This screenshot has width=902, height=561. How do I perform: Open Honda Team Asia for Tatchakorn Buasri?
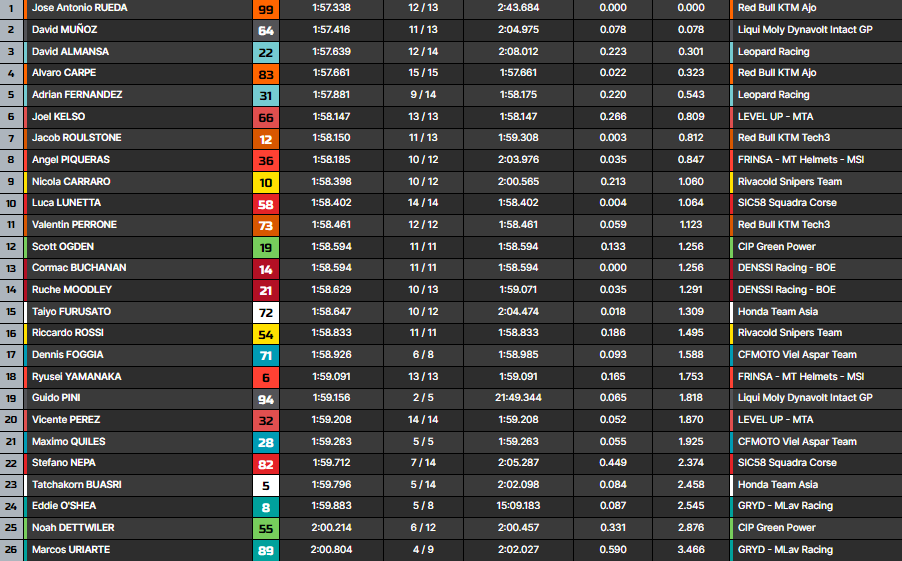(x=777, y=485)
